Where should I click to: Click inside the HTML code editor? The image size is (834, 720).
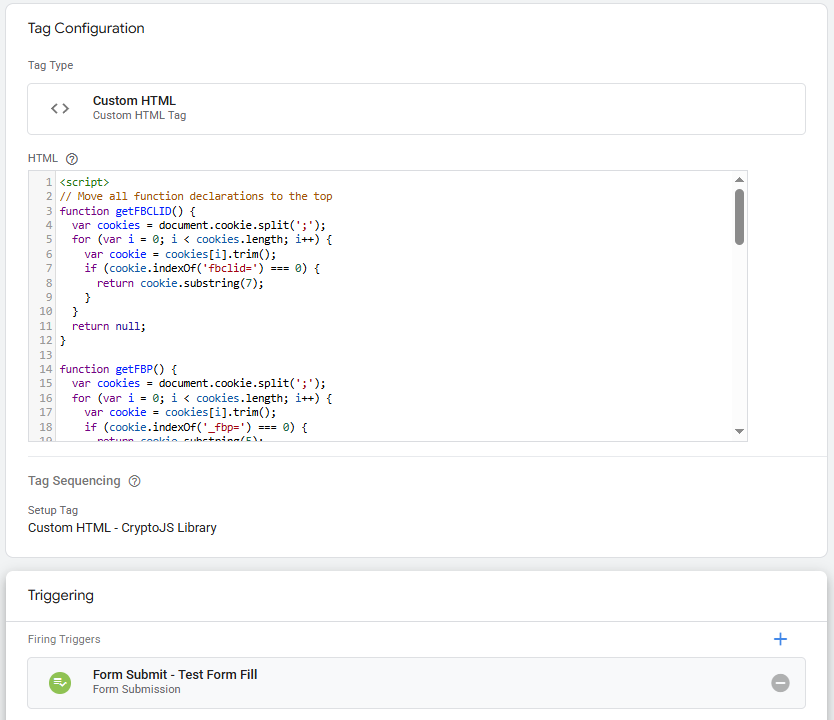click(x=400, y=300)
